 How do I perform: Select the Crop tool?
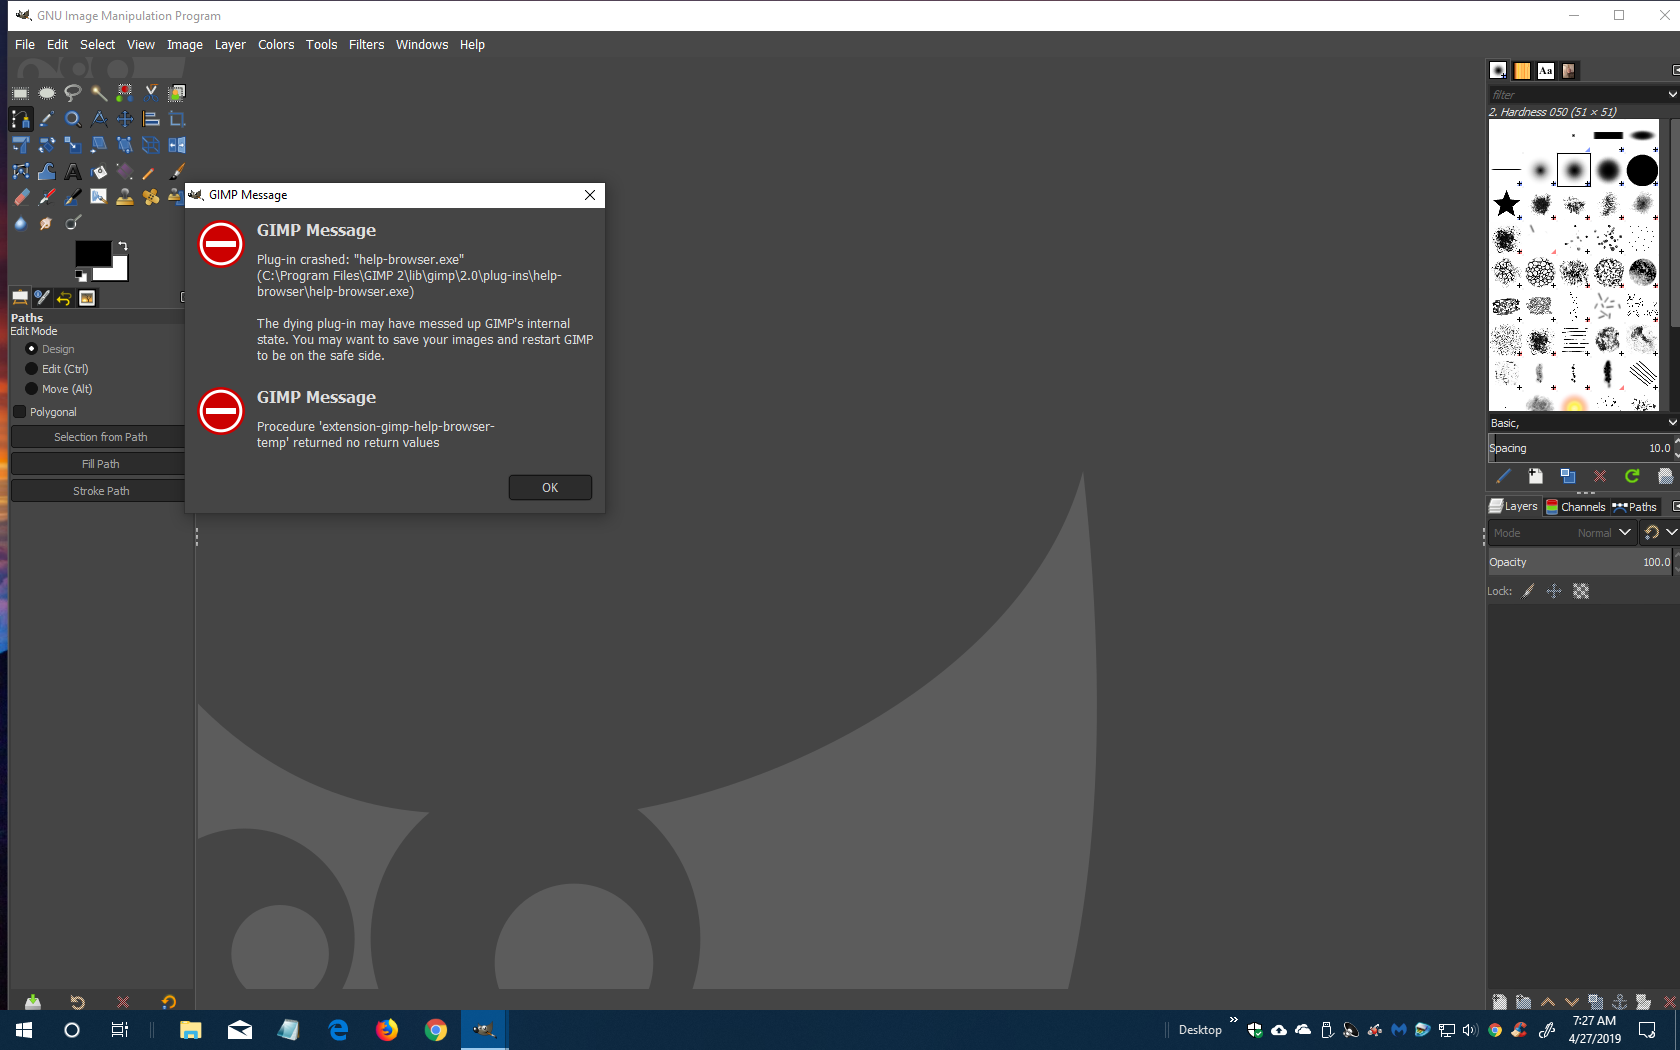176,119
